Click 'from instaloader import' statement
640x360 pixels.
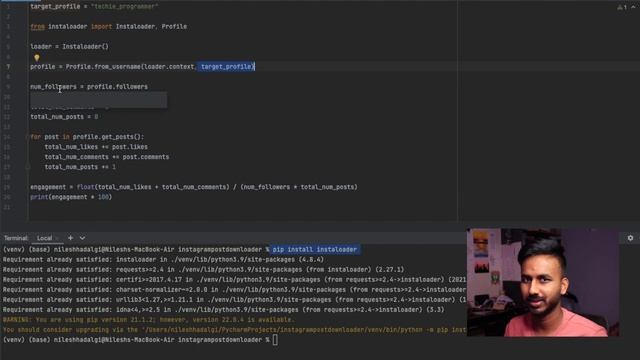(x=109, y=27)
